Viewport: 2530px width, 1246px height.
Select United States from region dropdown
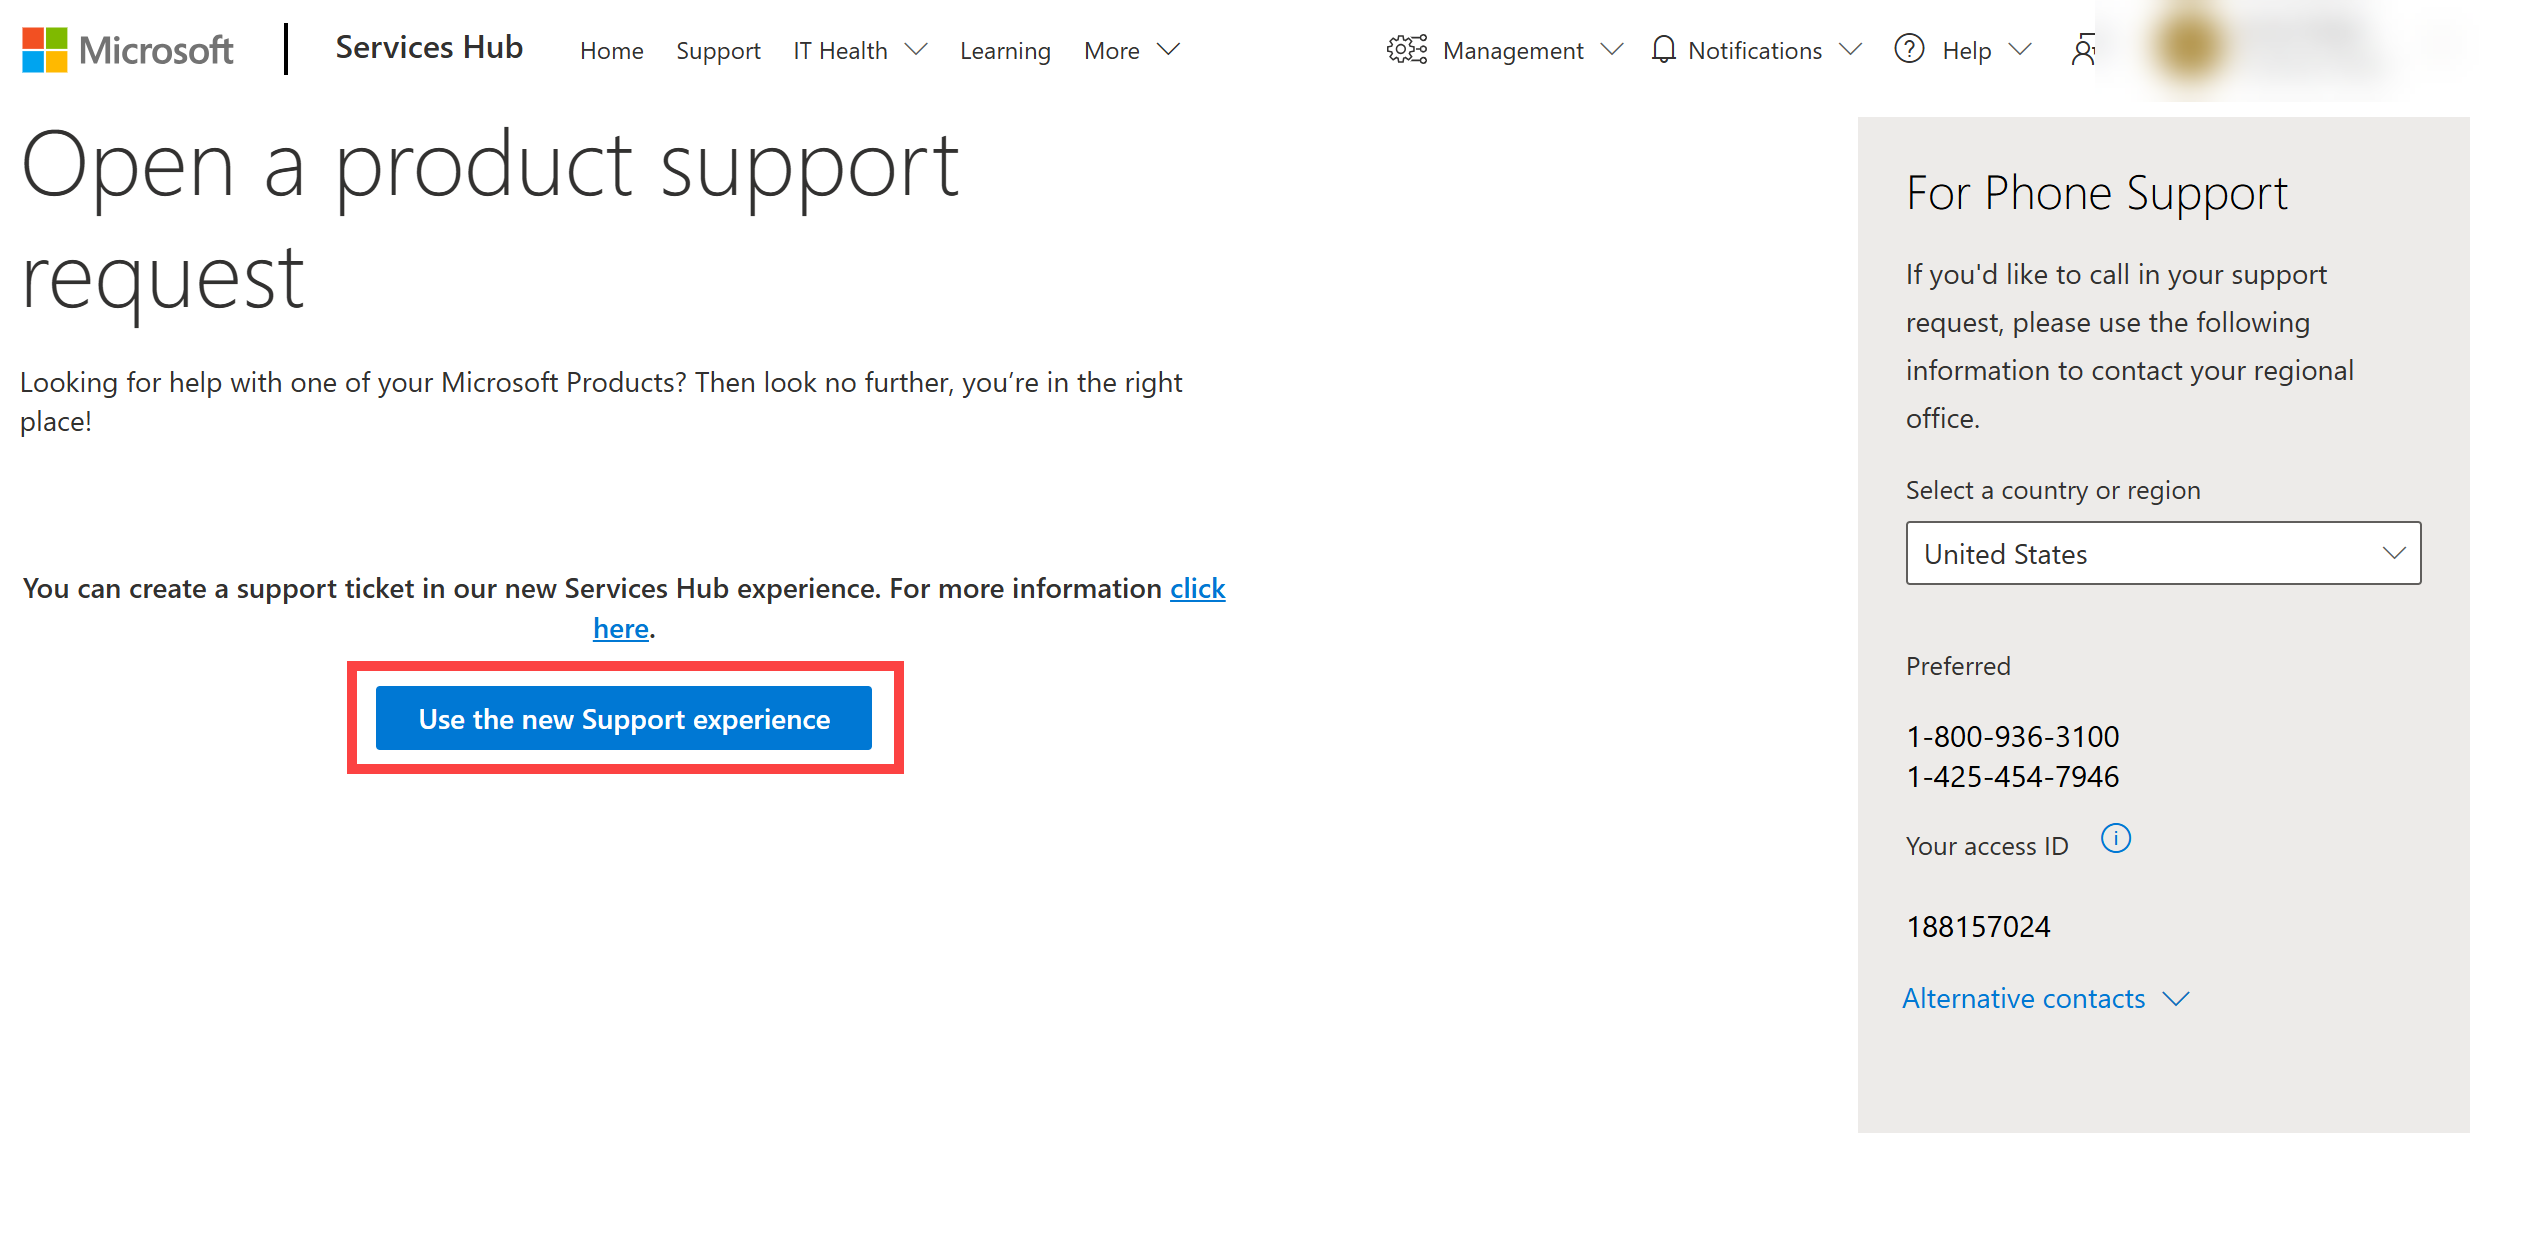[2162, 552]
